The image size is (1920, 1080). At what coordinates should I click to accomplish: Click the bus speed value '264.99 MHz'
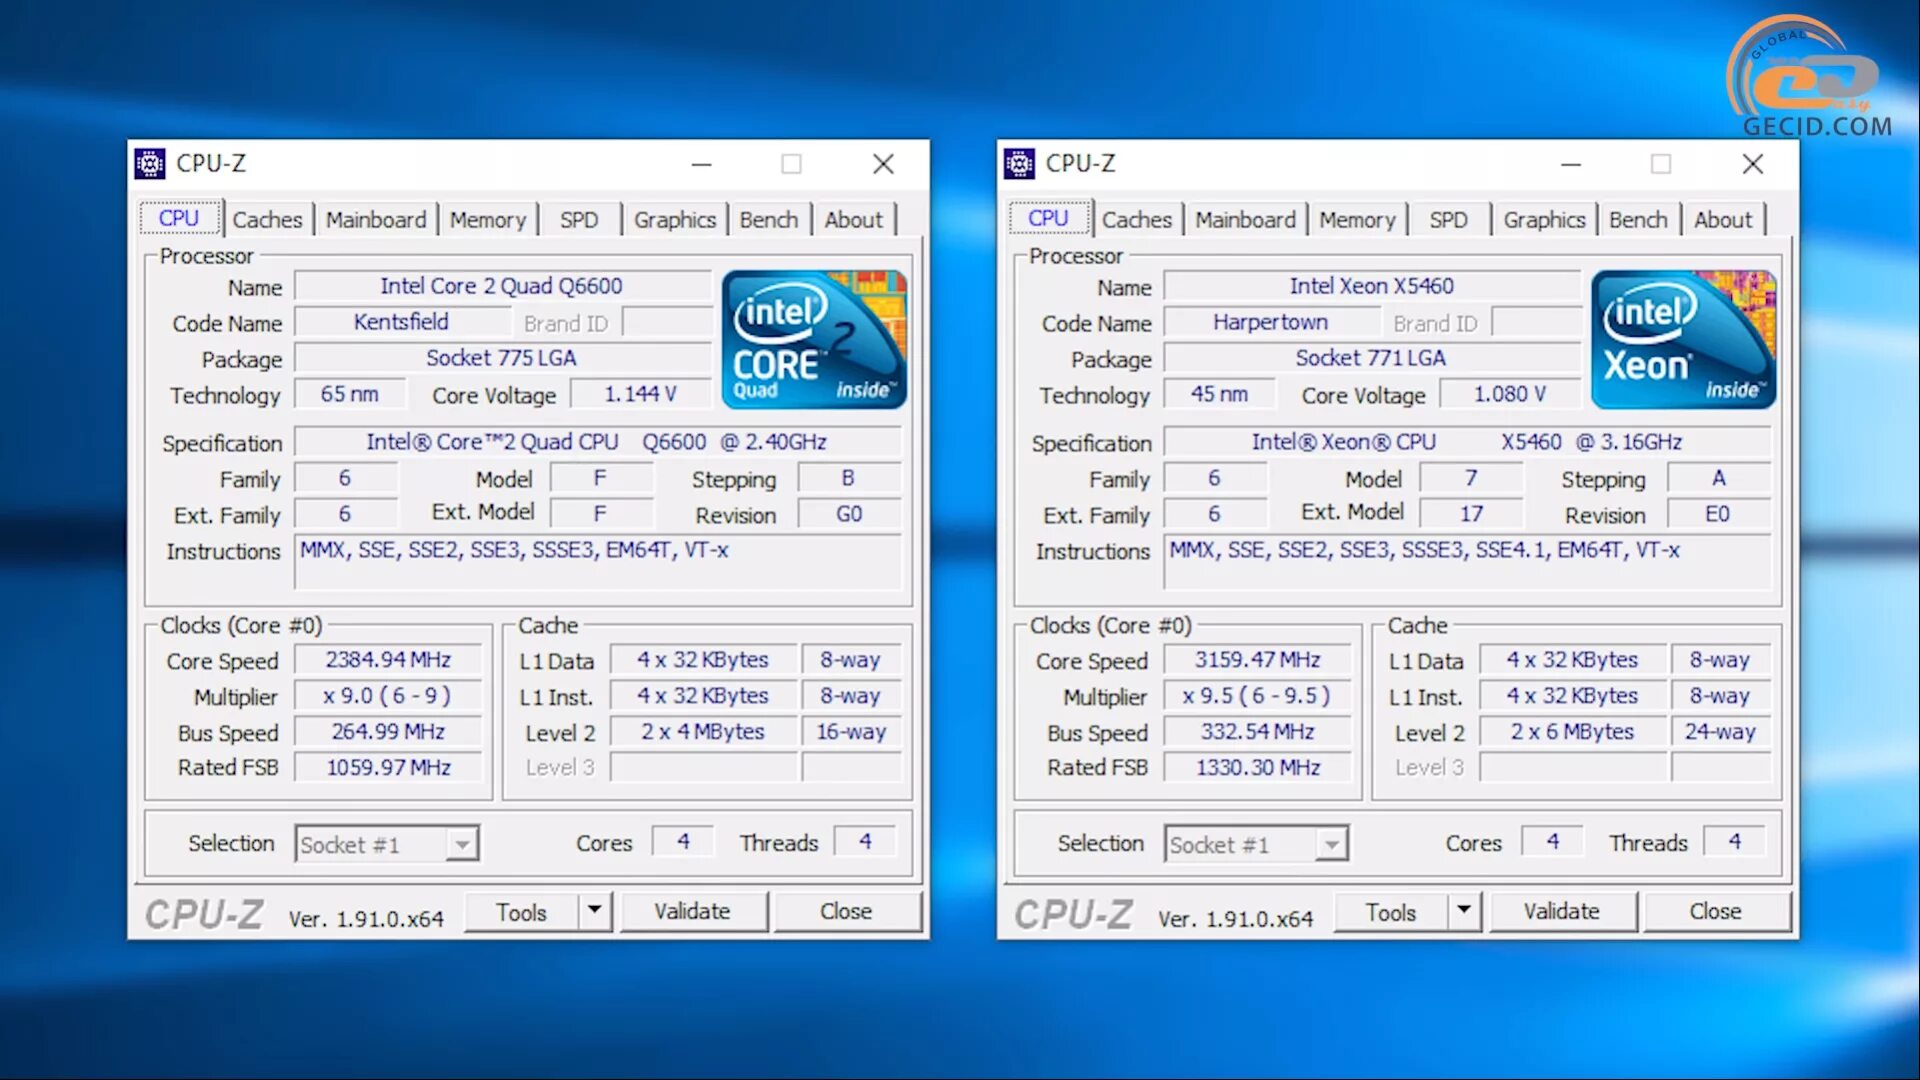[388, 732]
